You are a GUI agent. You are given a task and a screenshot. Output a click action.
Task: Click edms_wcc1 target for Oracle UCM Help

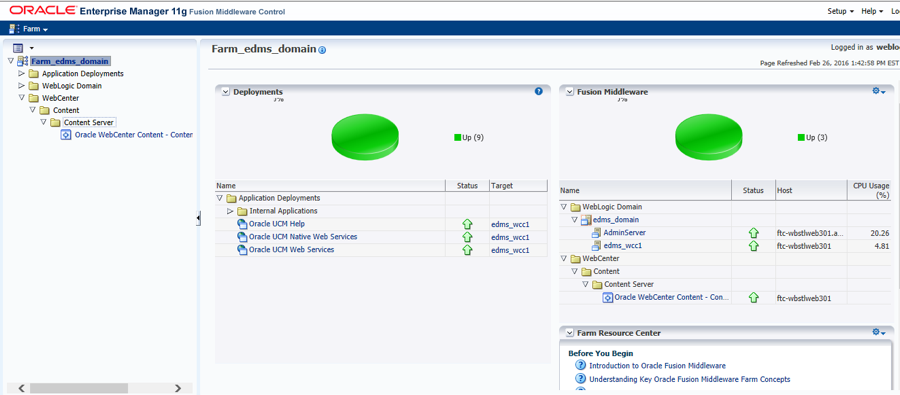[x=510, y=224]
